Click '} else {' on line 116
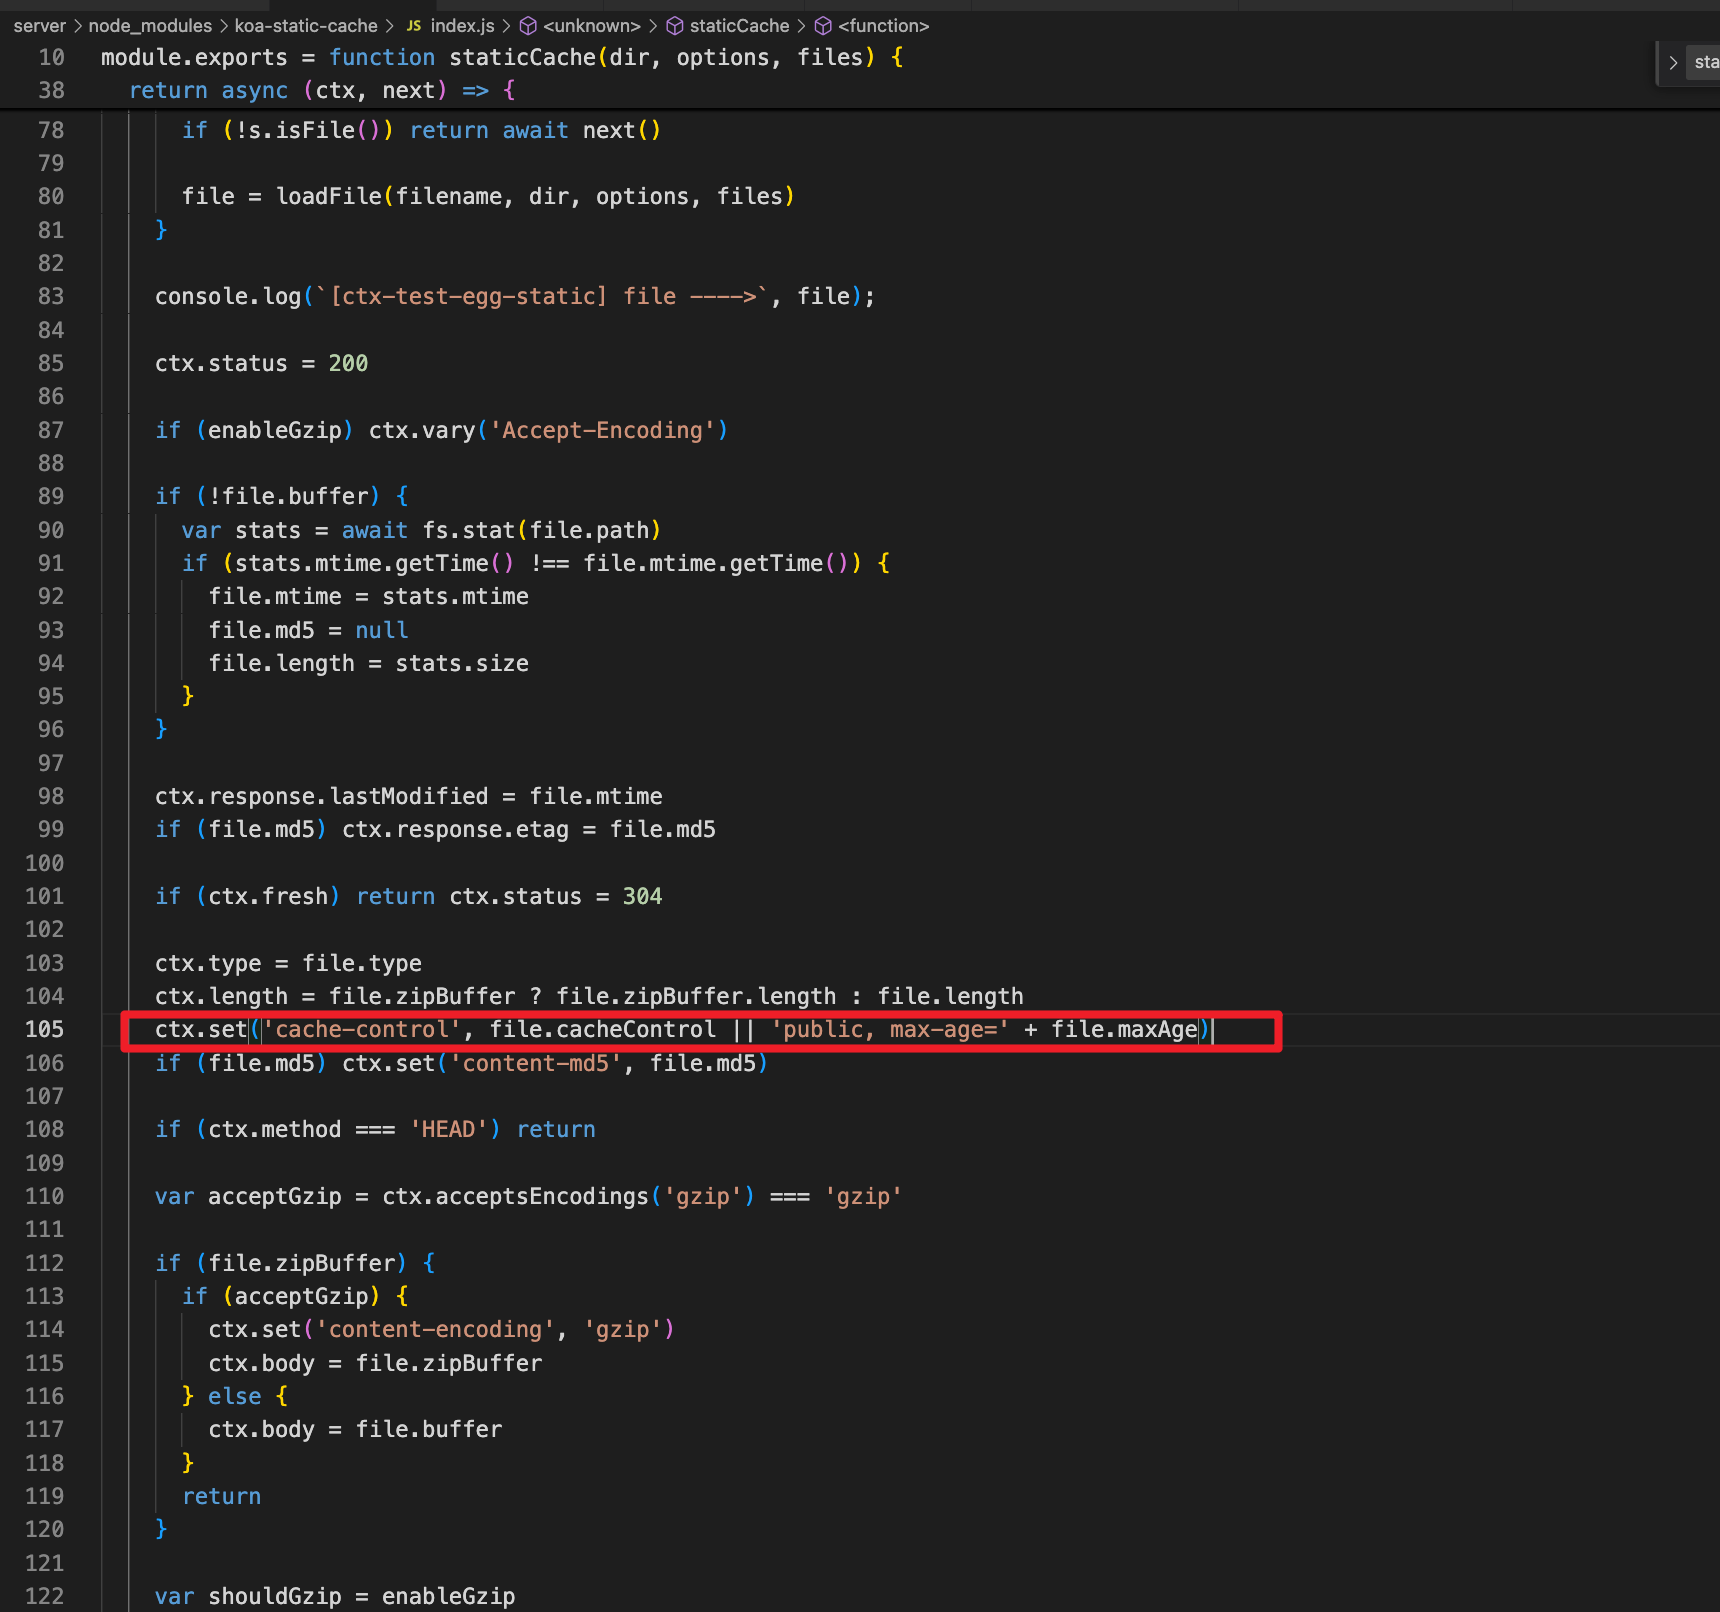The image size is (1720, 1612). 235,1397
